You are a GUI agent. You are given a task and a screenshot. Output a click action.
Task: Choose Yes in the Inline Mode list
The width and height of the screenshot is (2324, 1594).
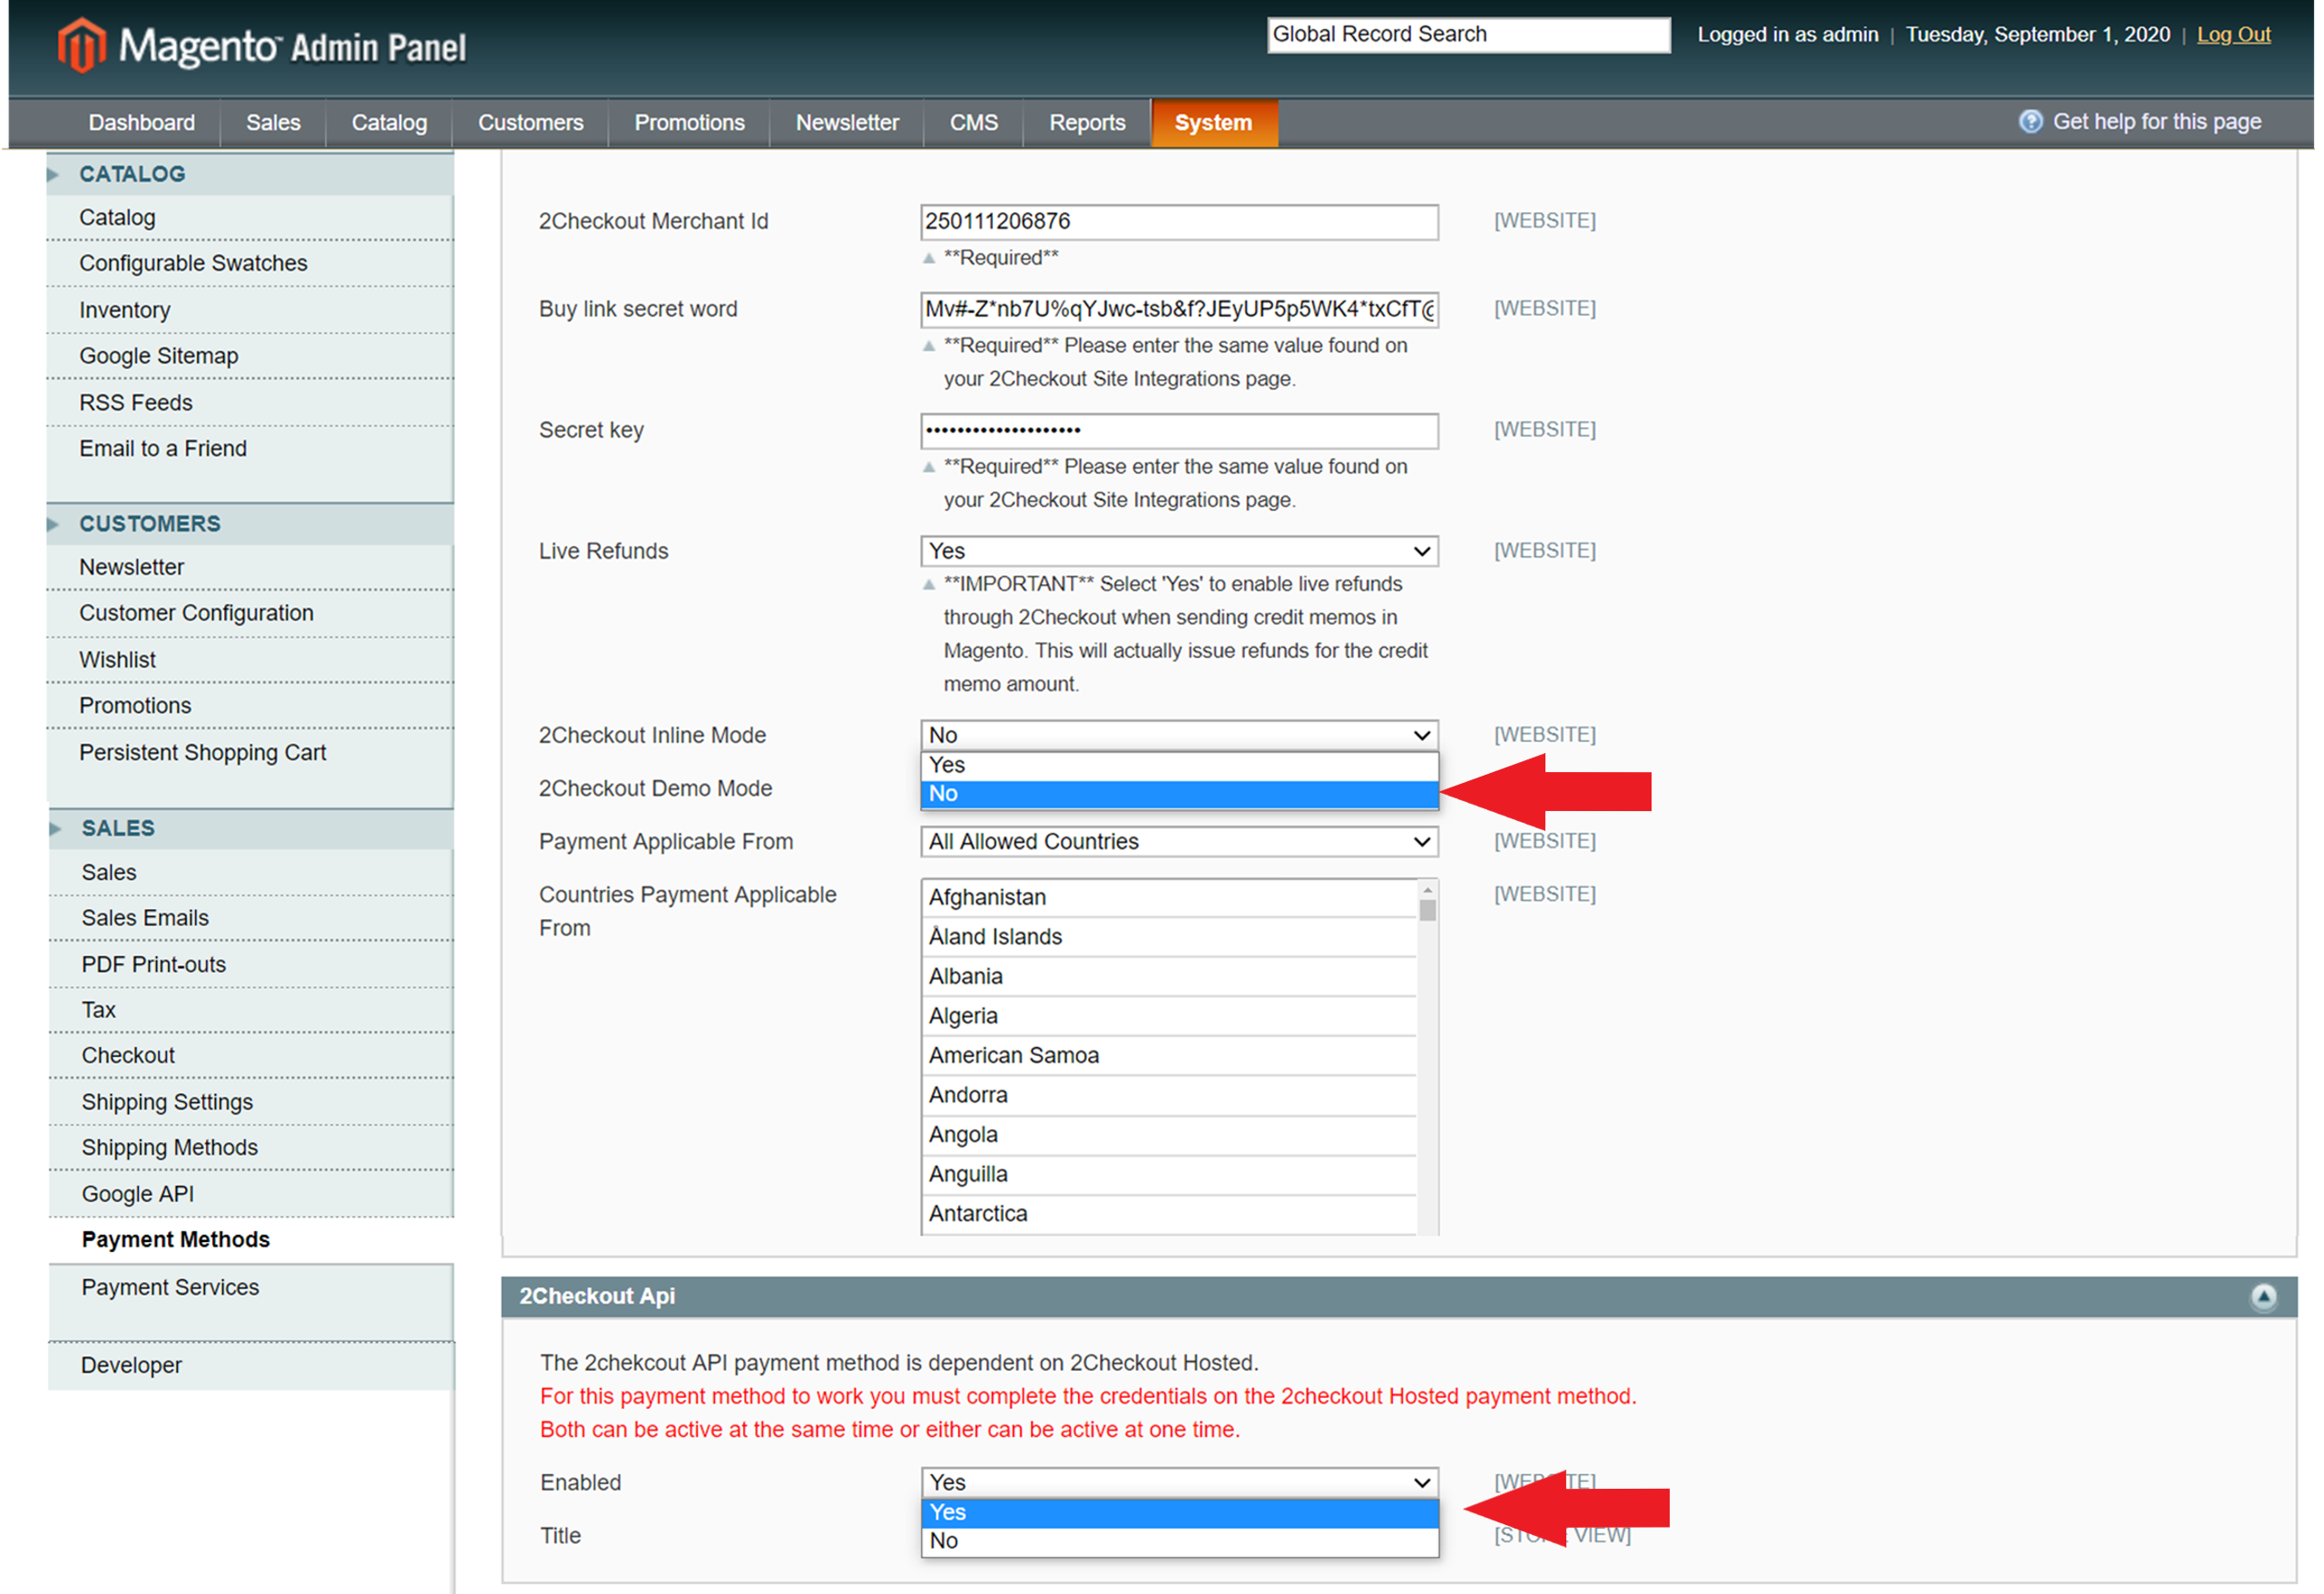pos(1179,765)
